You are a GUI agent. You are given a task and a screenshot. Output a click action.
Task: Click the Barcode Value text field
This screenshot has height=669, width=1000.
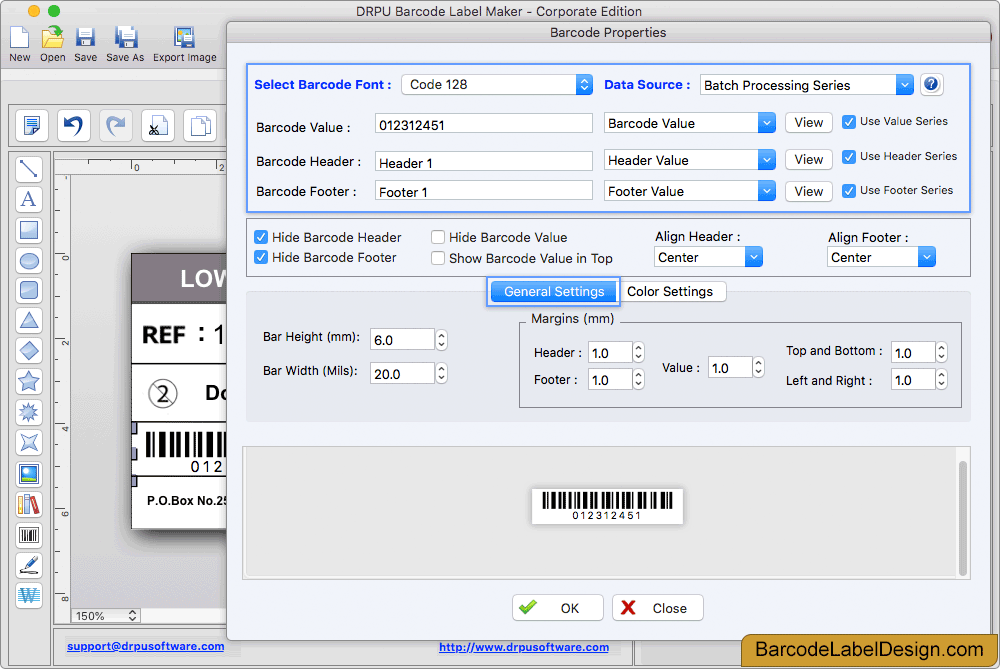pos(483,124)
